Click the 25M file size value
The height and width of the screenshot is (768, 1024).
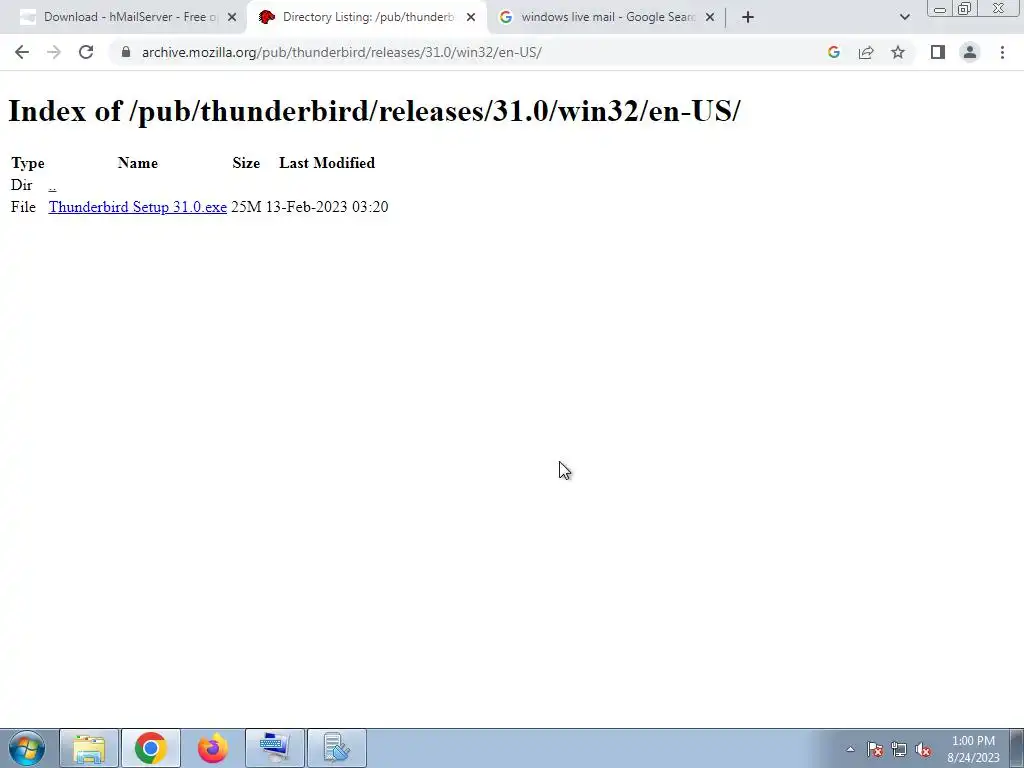(246, 207)
